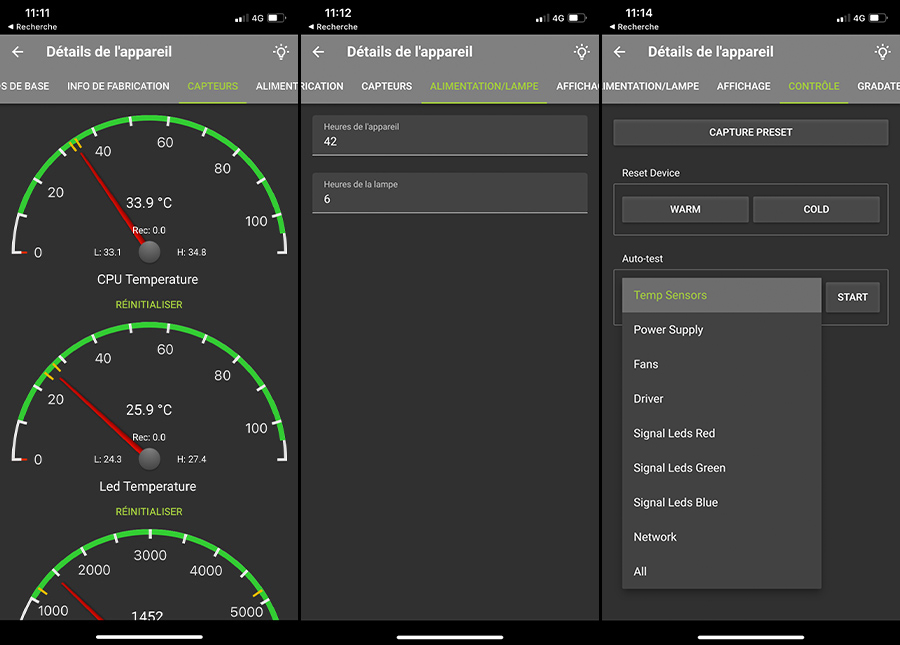The width and height of the screenshot is (900, 645).
Task: Choose Power Supply auto-test option
Action: pos(721,330)
